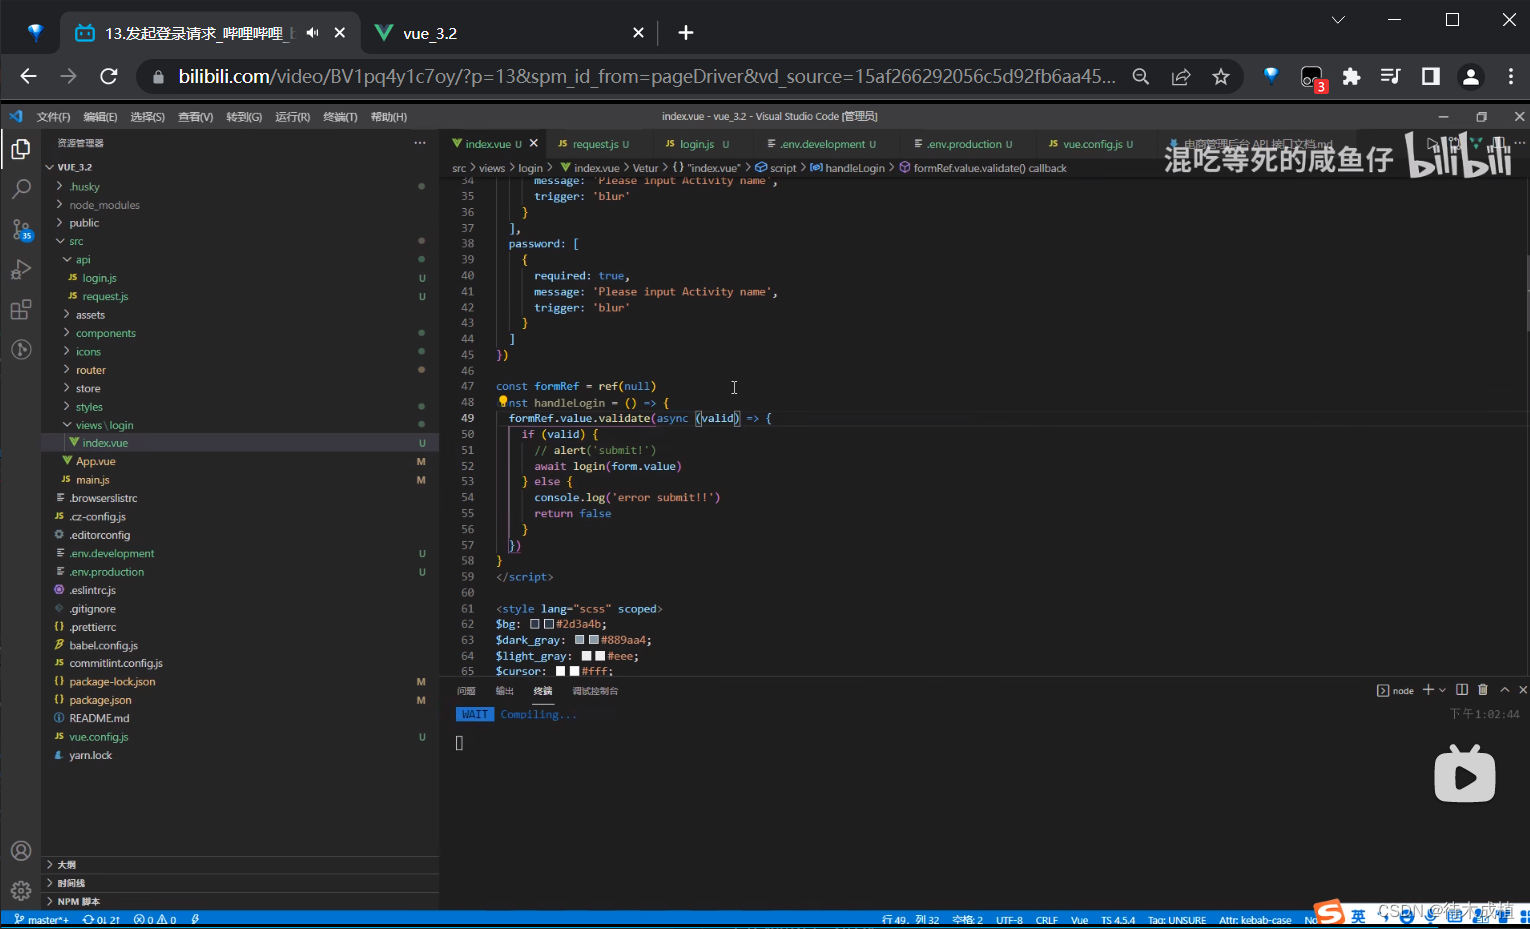Open the terminal launch profile dropdown arrow
This screenshot has width=1530, height=929.
(x=1442, y=690)
